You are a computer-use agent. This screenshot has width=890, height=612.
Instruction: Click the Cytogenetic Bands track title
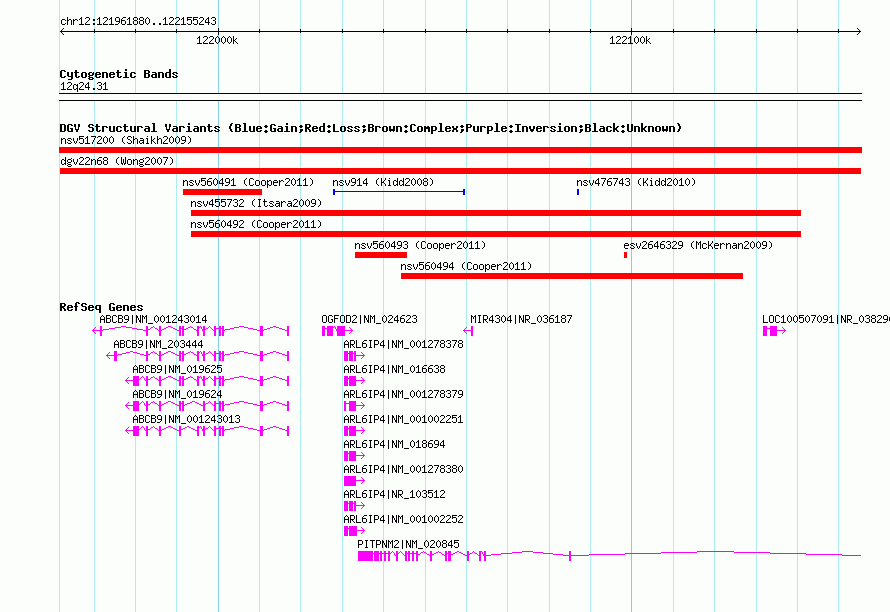click(x=119, y=74)
